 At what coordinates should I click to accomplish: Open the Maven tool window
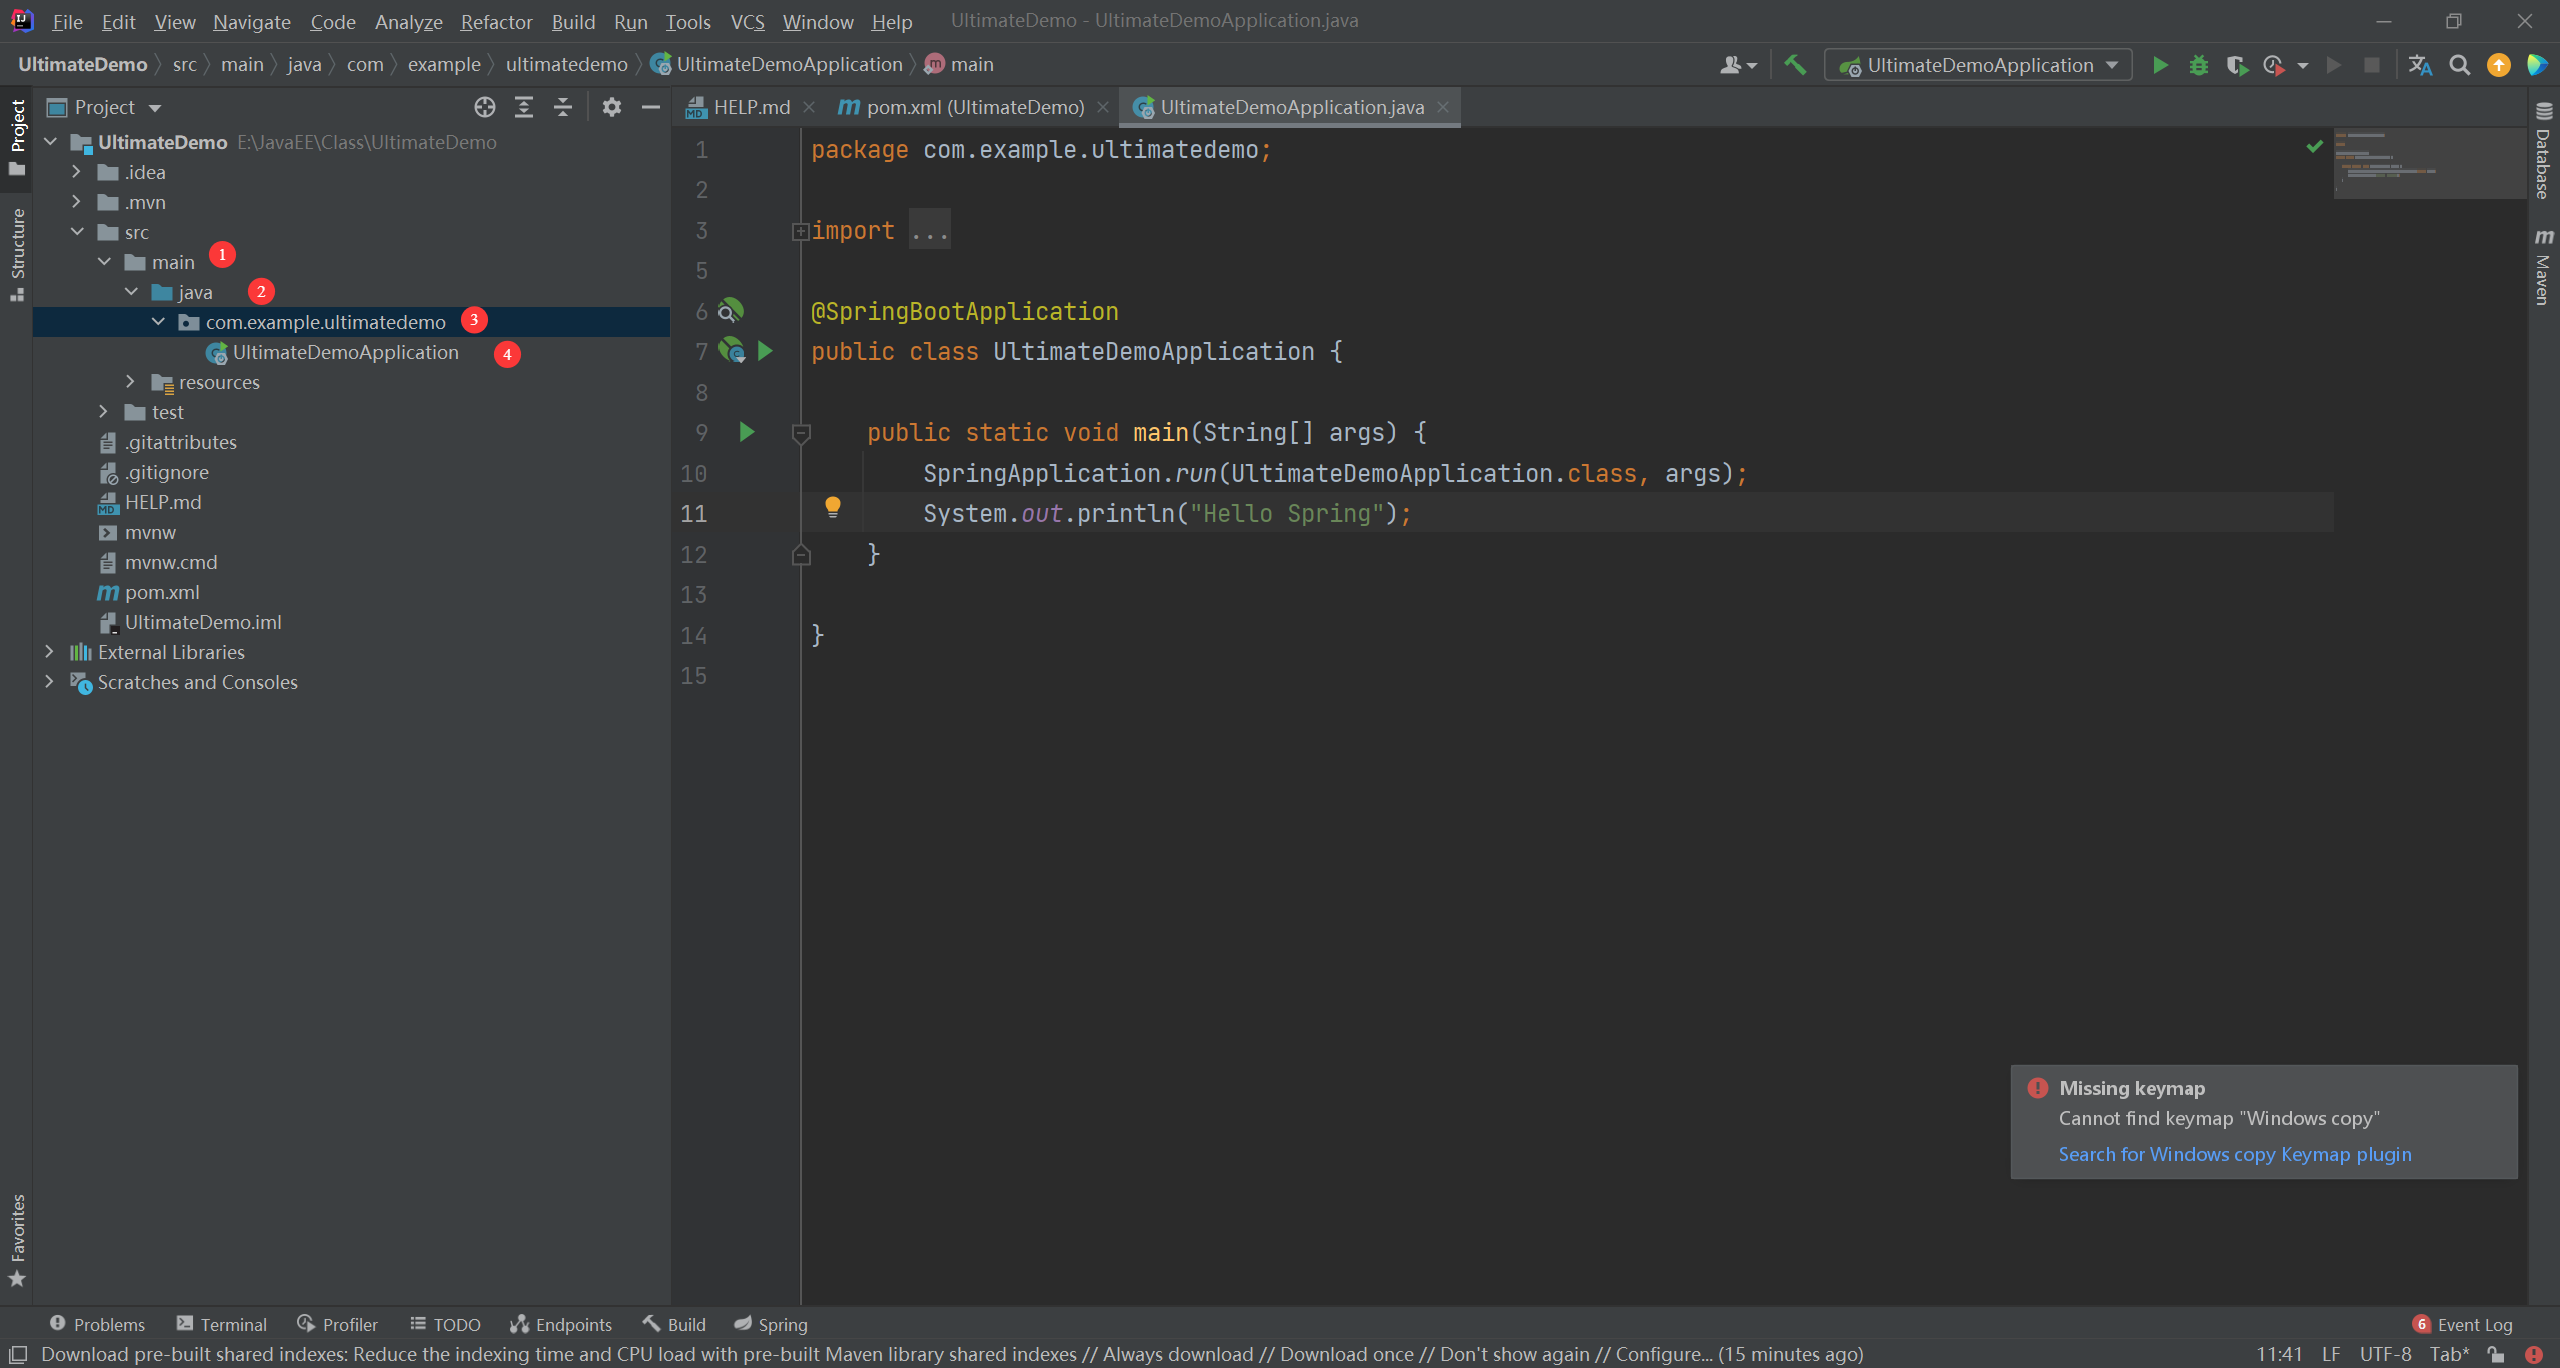pyautogui.click(x=2544, y=267)
